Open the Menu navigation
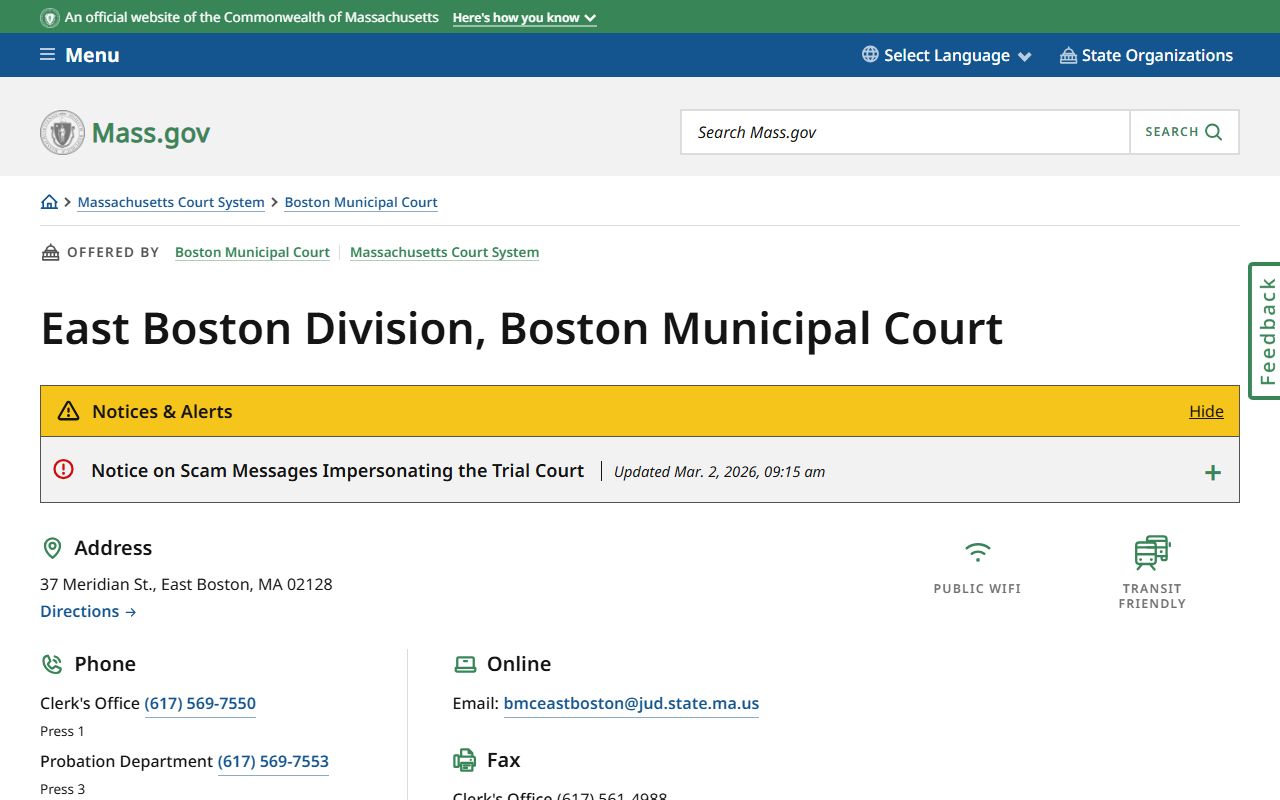The image size is (1280, 800). point(80,55)
